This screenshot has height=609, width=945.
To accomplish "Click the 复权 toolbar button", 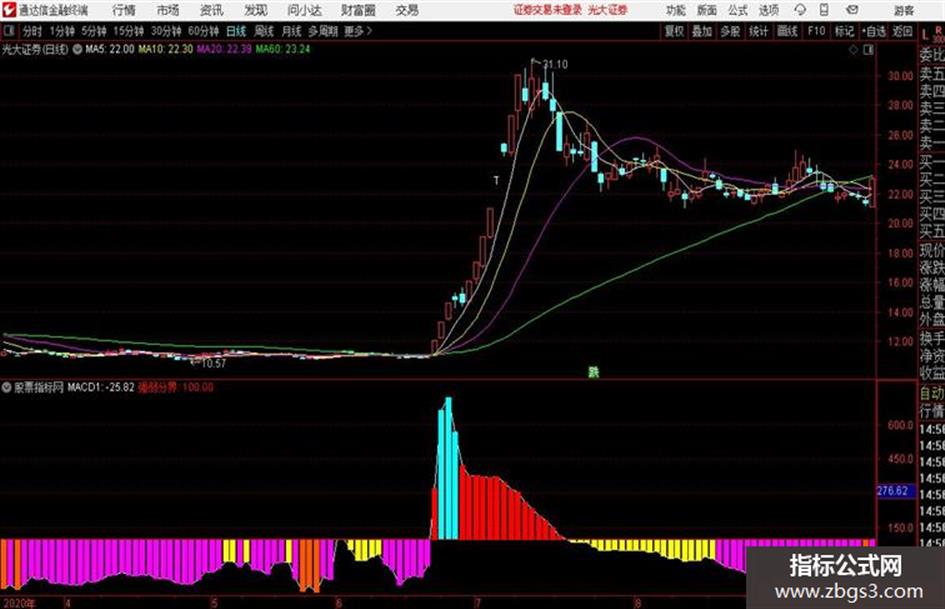I will tap(674, 31).
